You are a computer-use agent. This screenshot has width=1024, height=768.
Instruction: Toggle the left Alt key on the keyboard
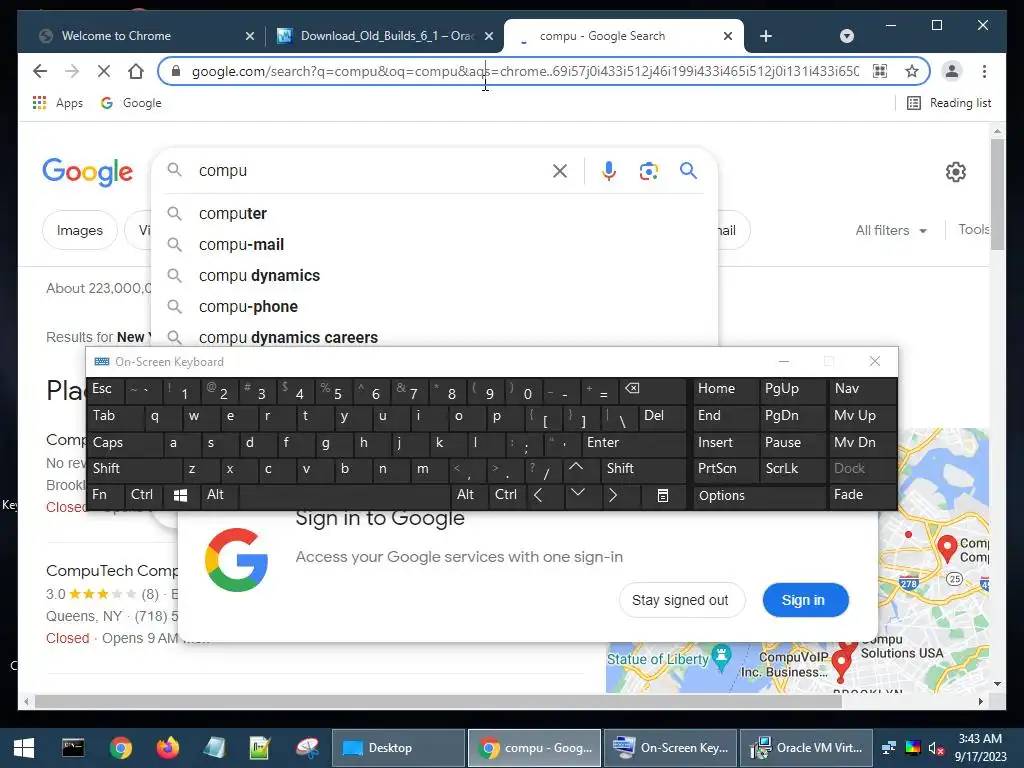click(219, 495)
